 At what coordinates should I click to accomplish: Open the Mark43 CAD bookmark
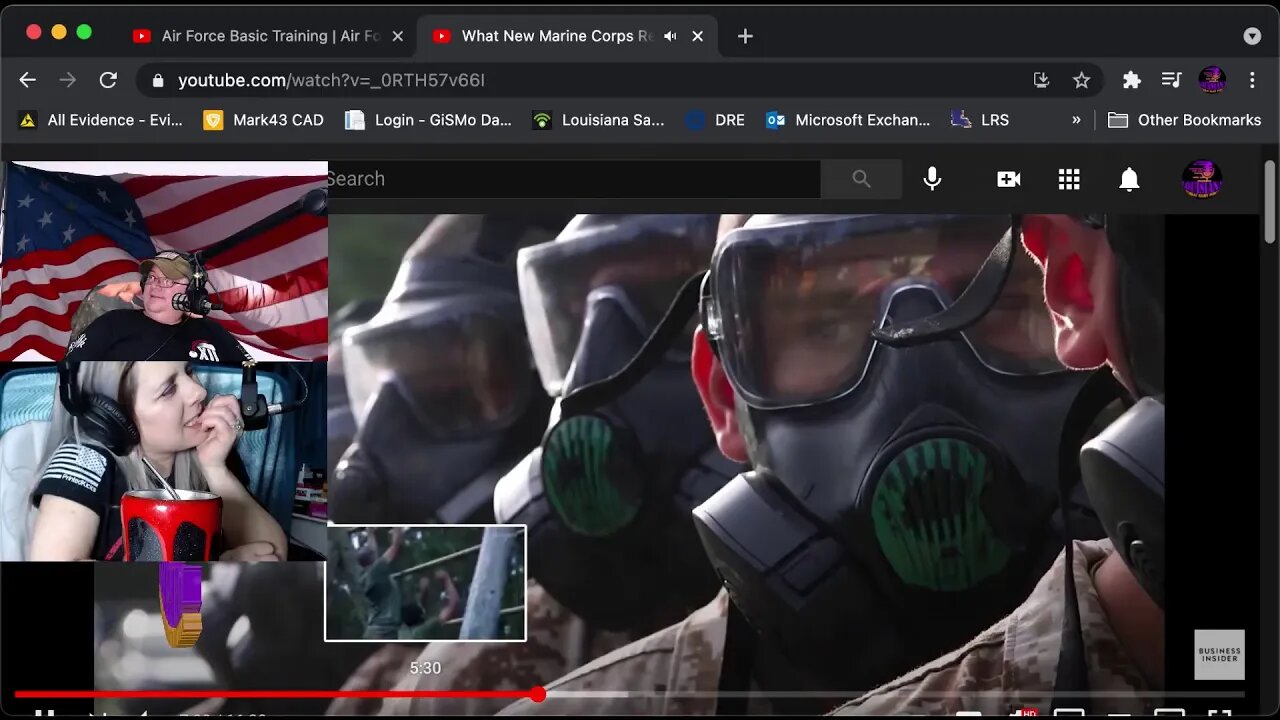click(263, 120)
